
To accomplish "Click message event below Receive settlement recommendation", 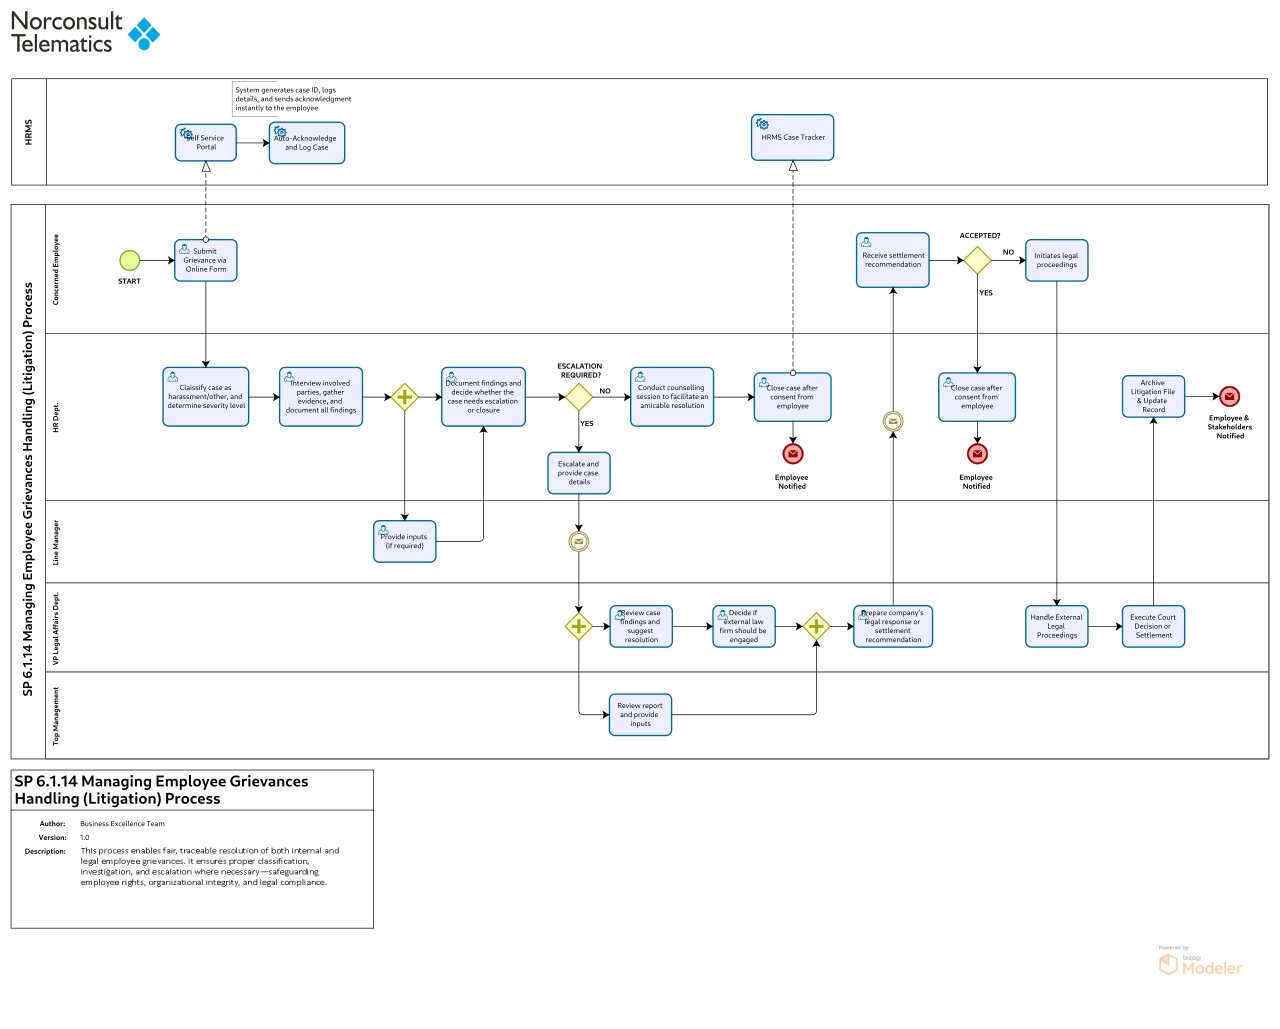I will 893,422.
